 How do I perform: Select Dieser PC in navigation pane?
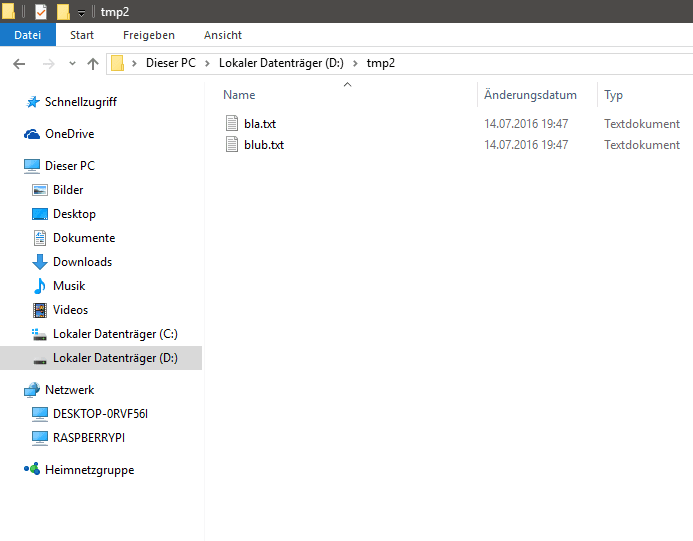pos(70,166)
